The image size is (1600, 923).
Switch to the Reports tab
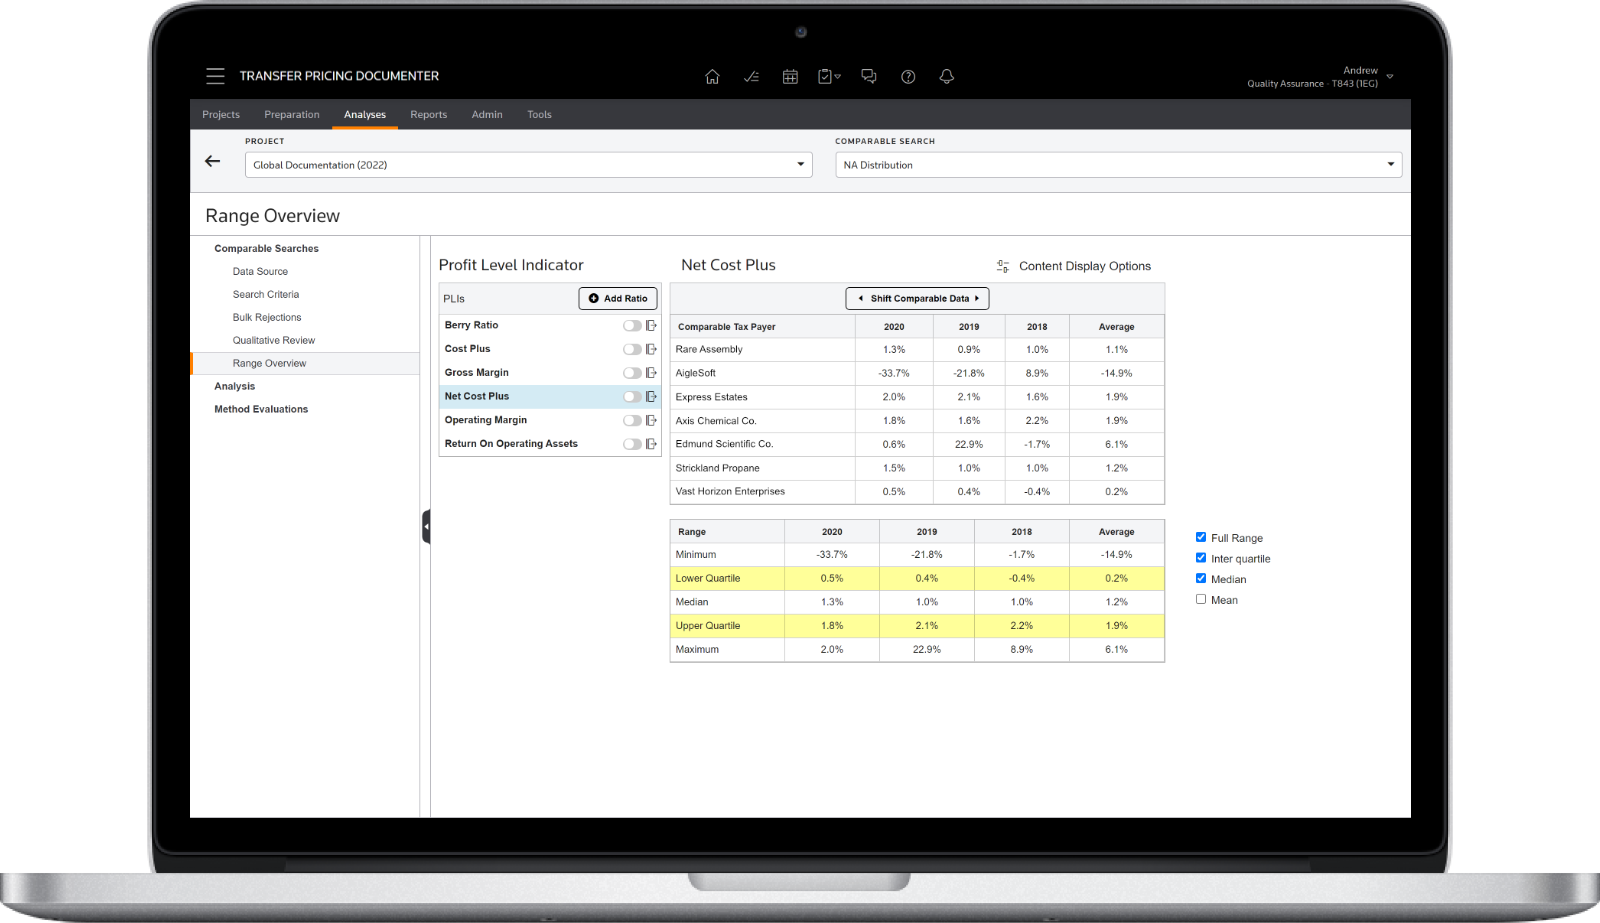point(428,114)
